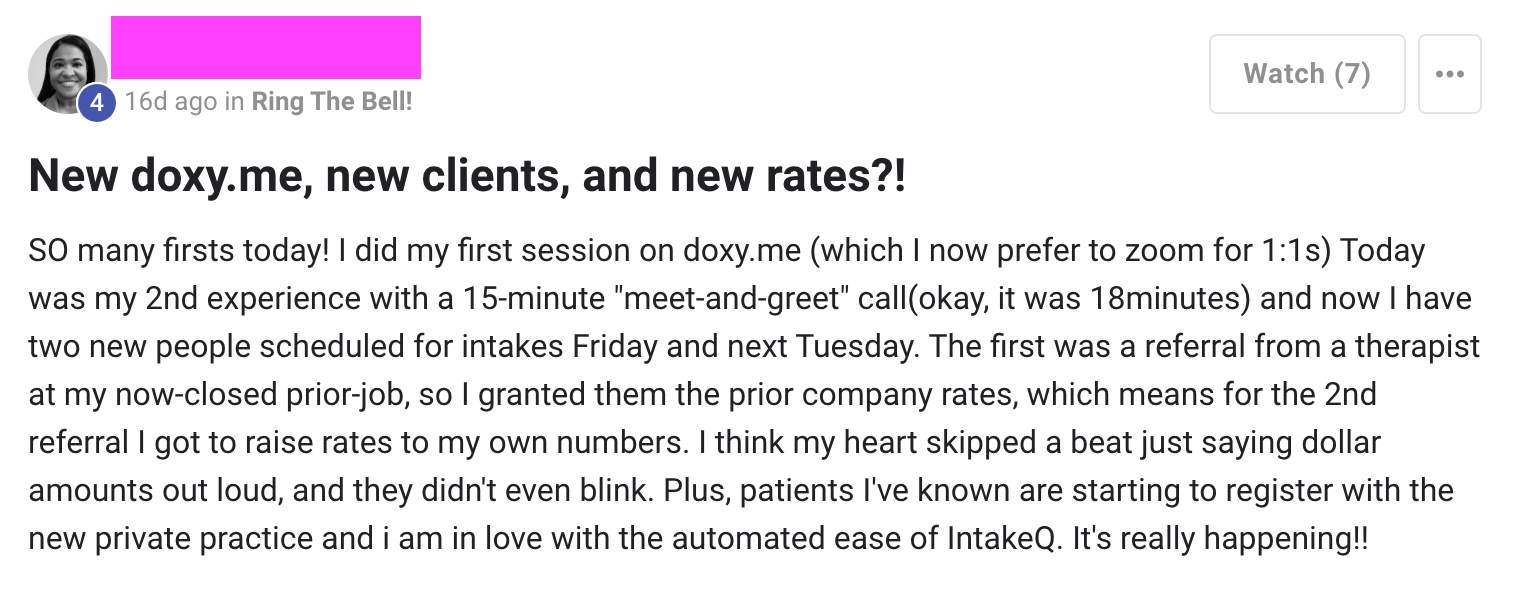Screen dimensions: 1528x598
Task: Click the Watch (7) button
Action: [1306, 74]
